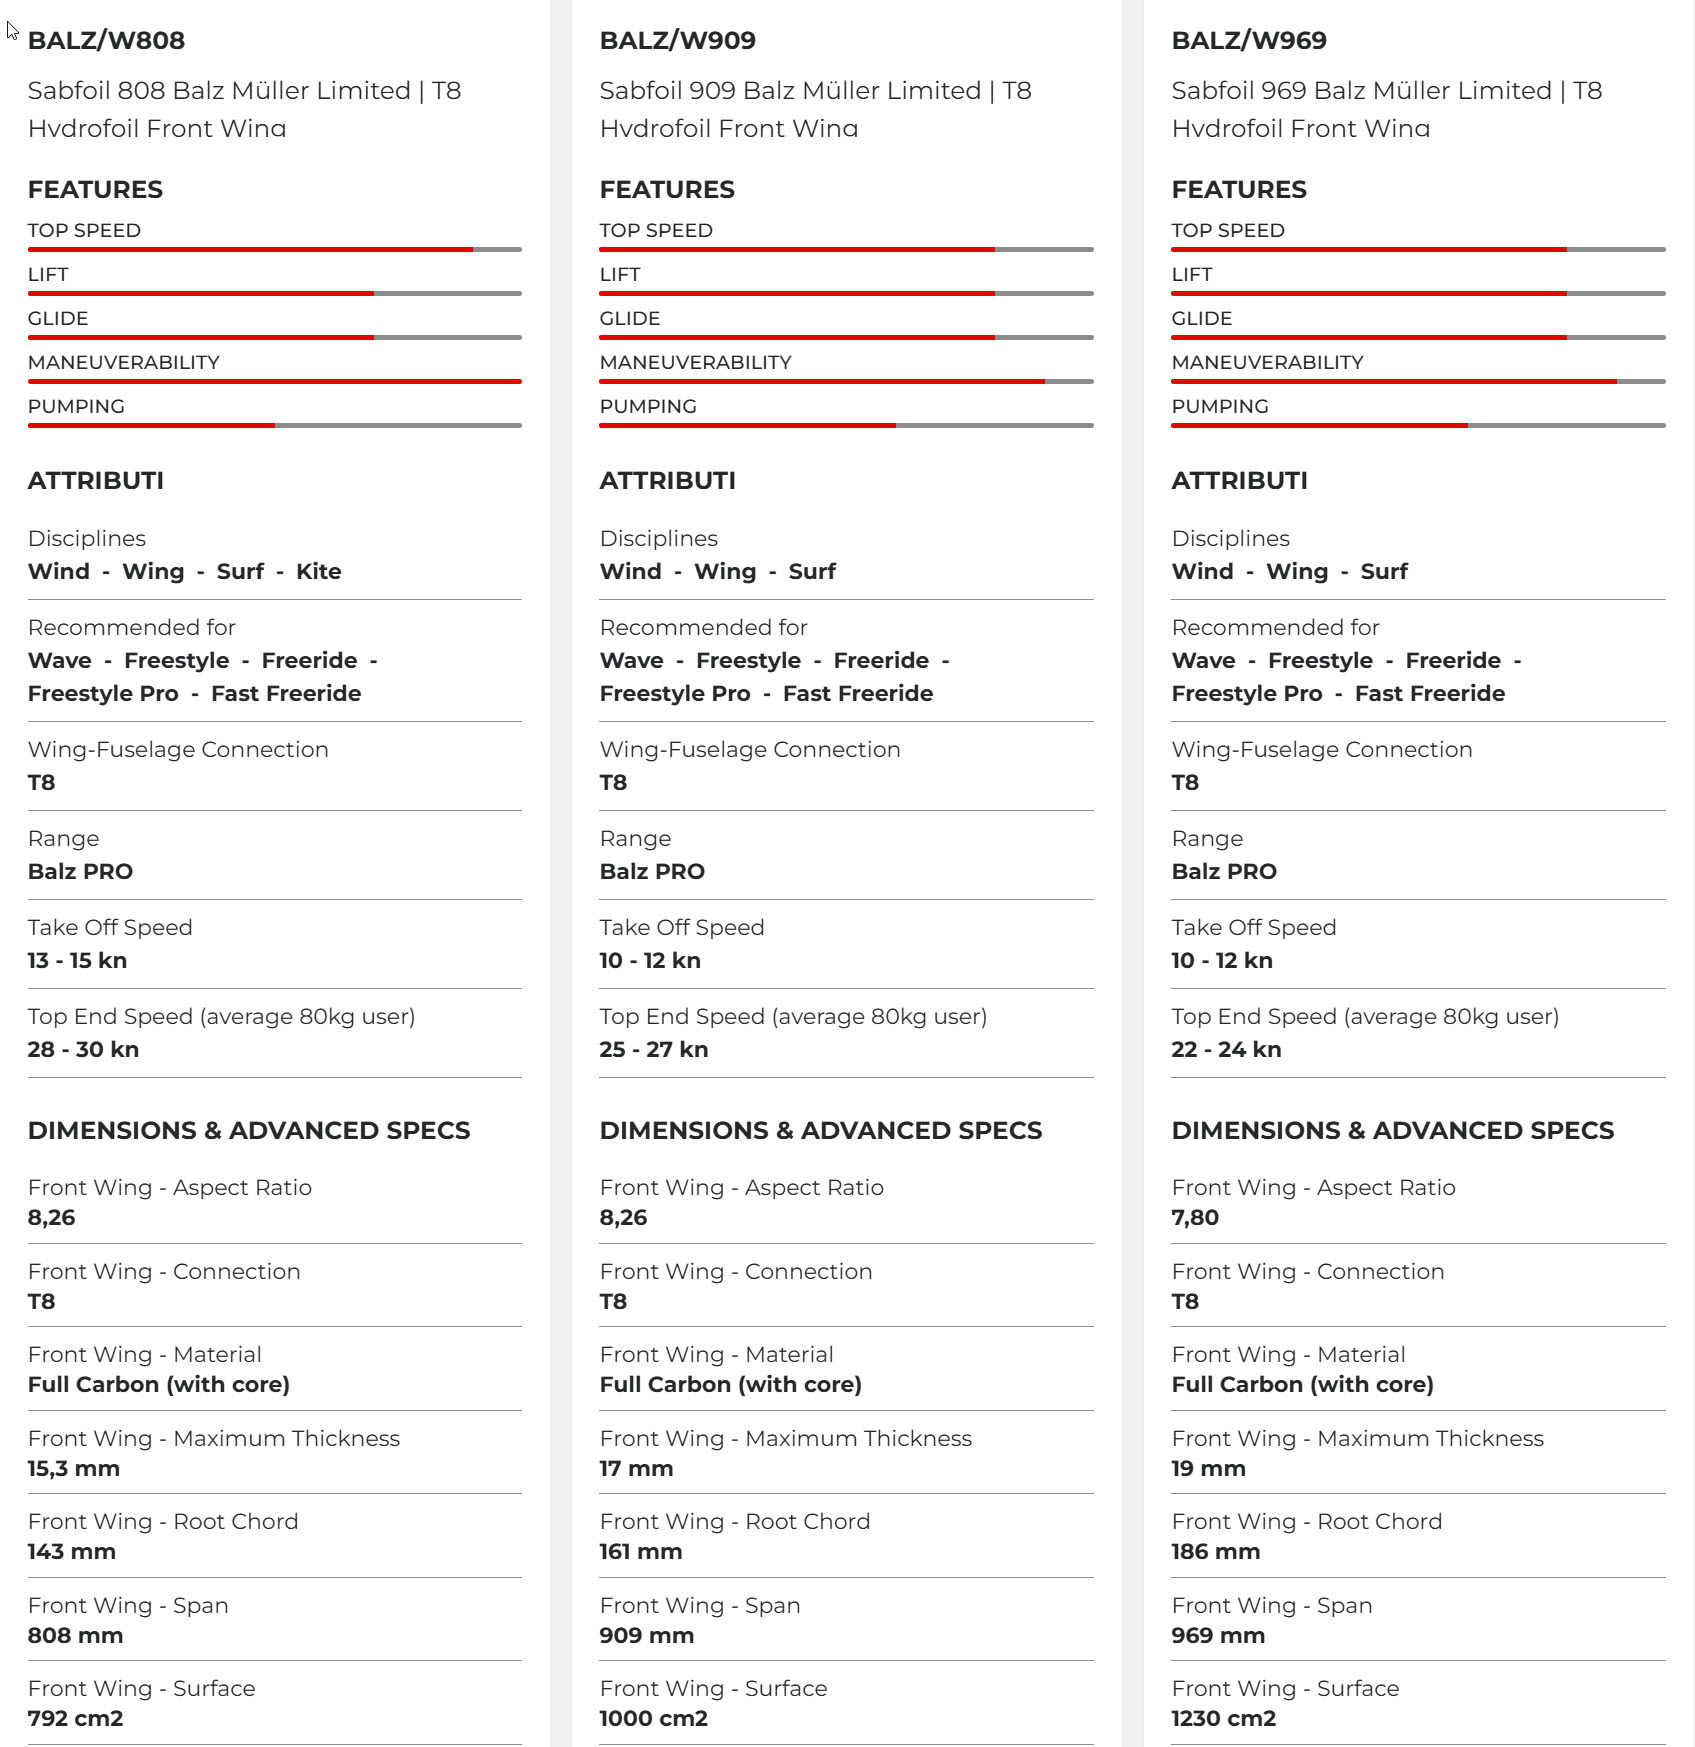This screenshot has height=1747, width=1695.
Task: Click the BALZ/W909 product code heading
Action: [x=677, y=41]
